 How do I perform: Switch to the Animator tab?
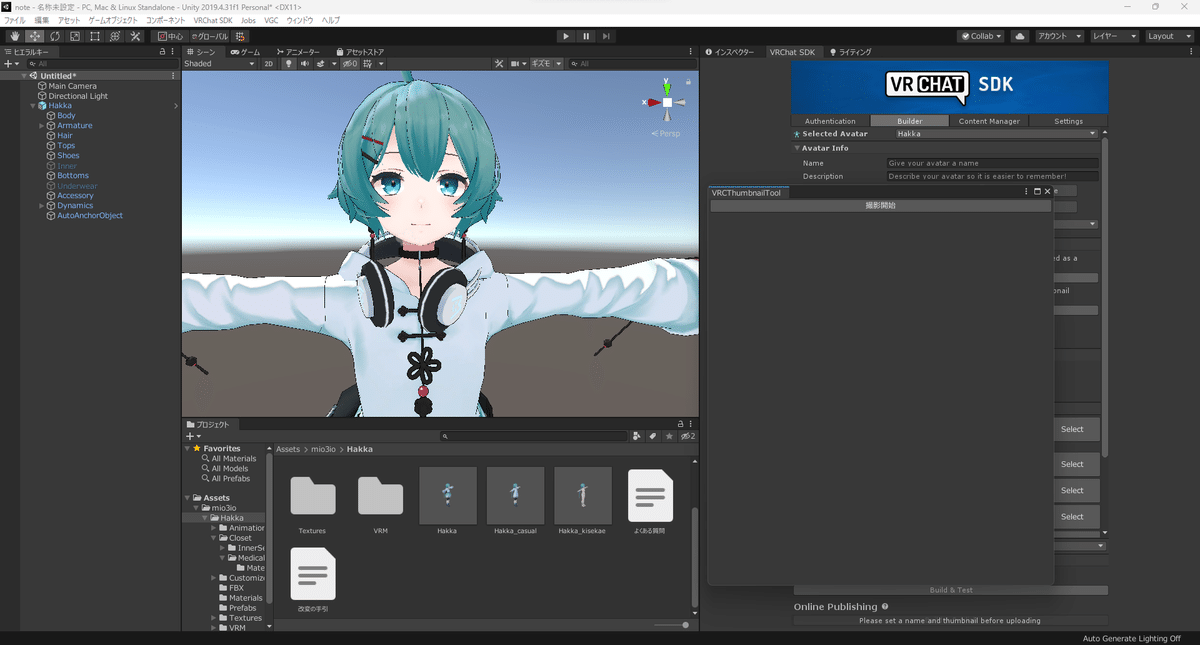297,52
